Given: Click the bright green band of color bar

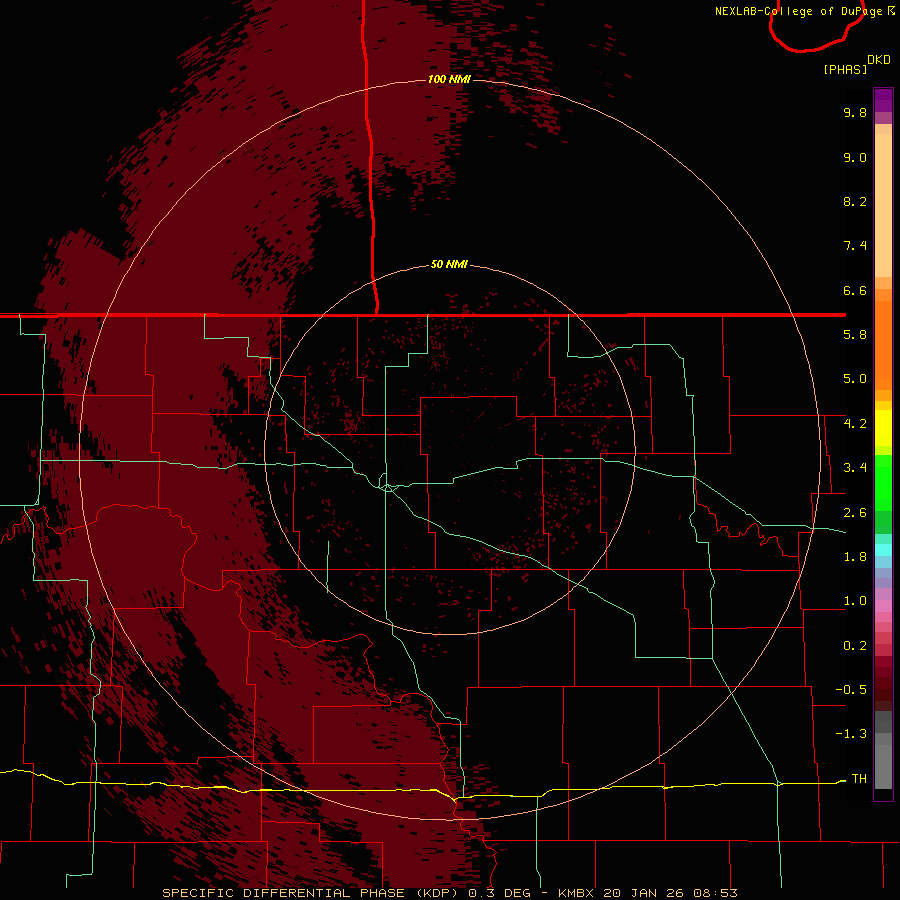Looking at the screenshot, I should tap(883, 482).
